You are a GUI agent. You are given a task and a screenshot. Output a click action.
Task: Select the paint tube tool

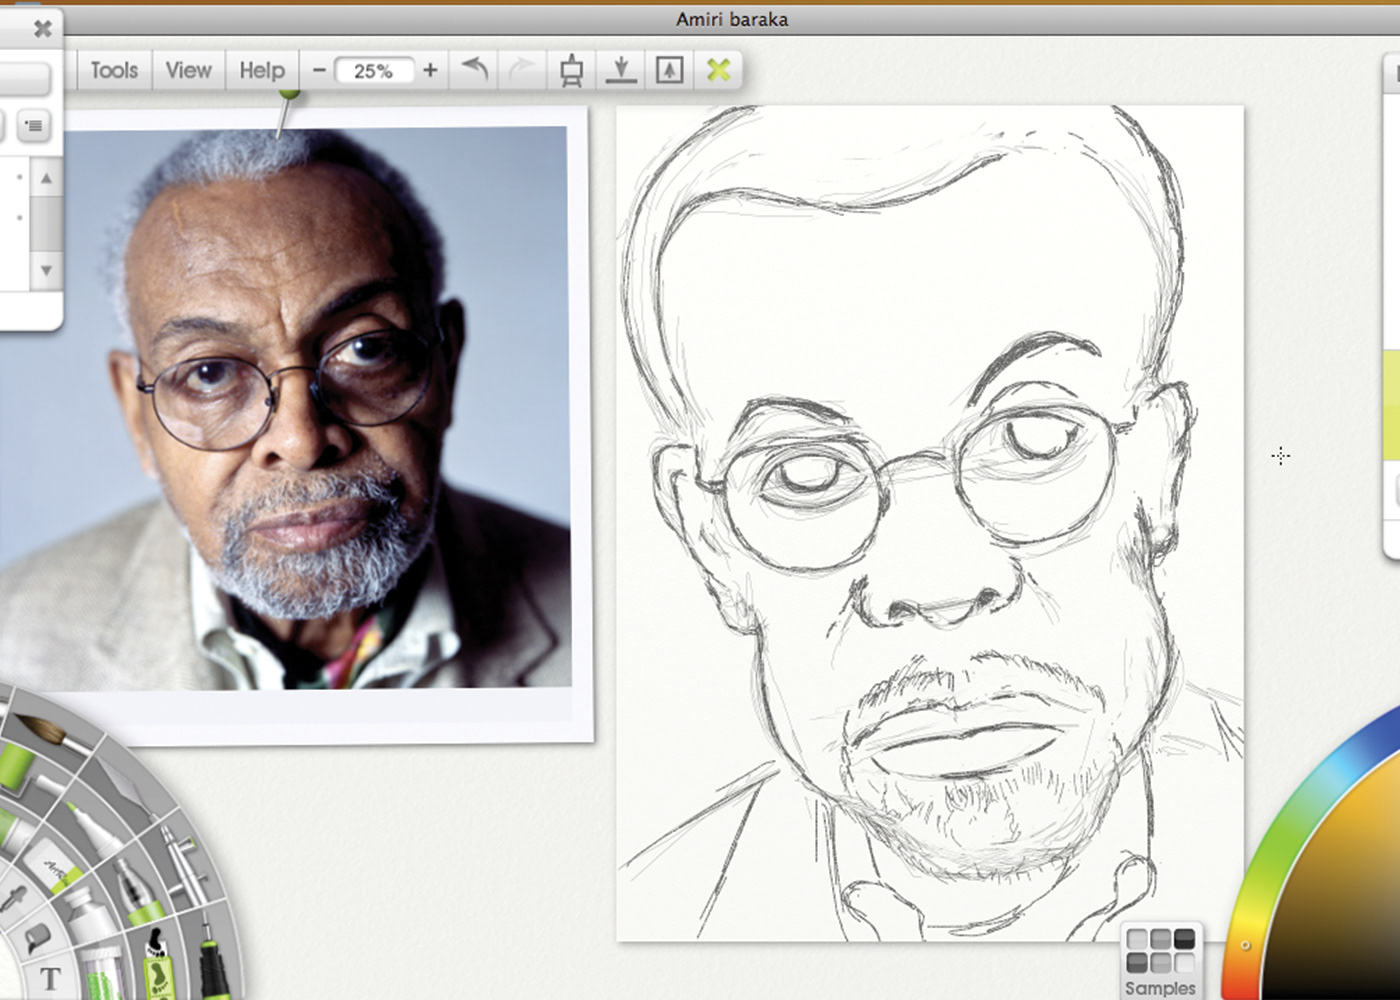coord(90,914)
